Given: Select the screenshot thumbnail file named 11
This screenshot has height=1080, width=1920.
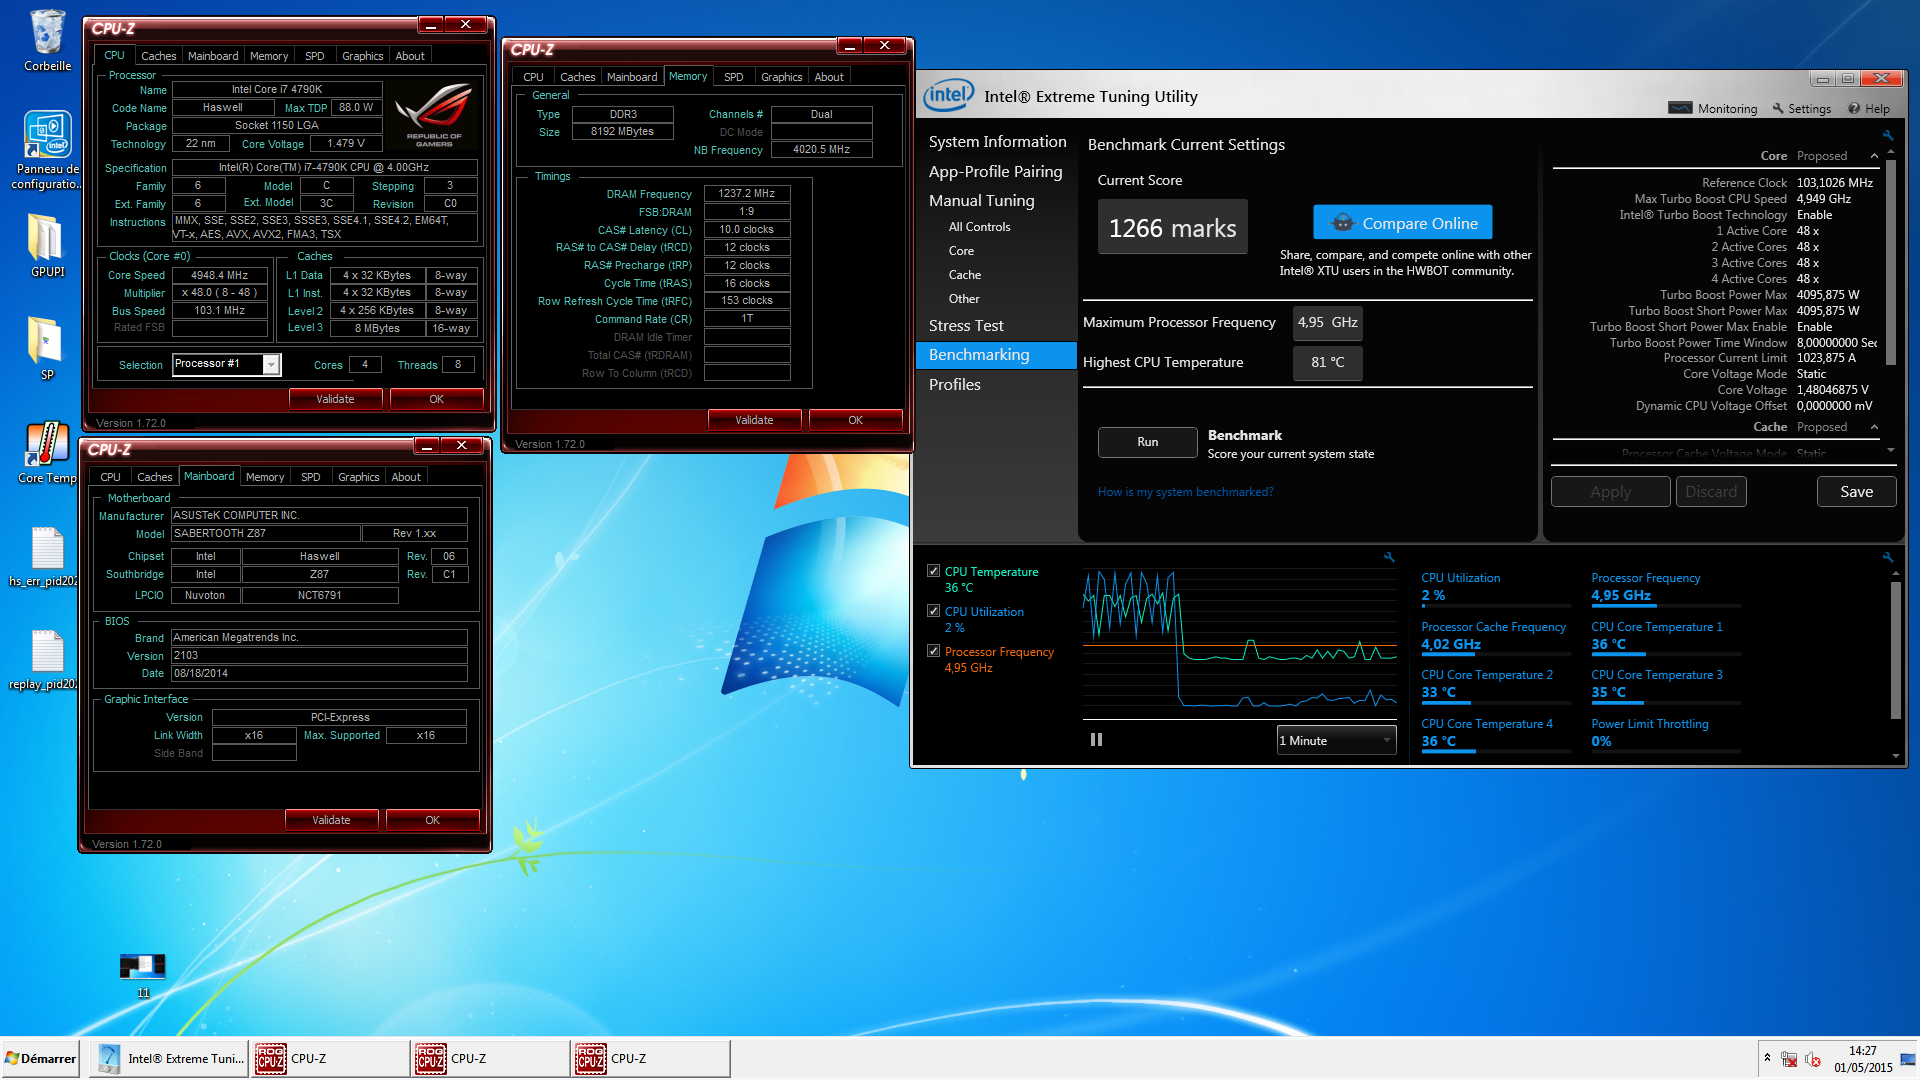Looking at the screenshot, I should tap(142, 975).
